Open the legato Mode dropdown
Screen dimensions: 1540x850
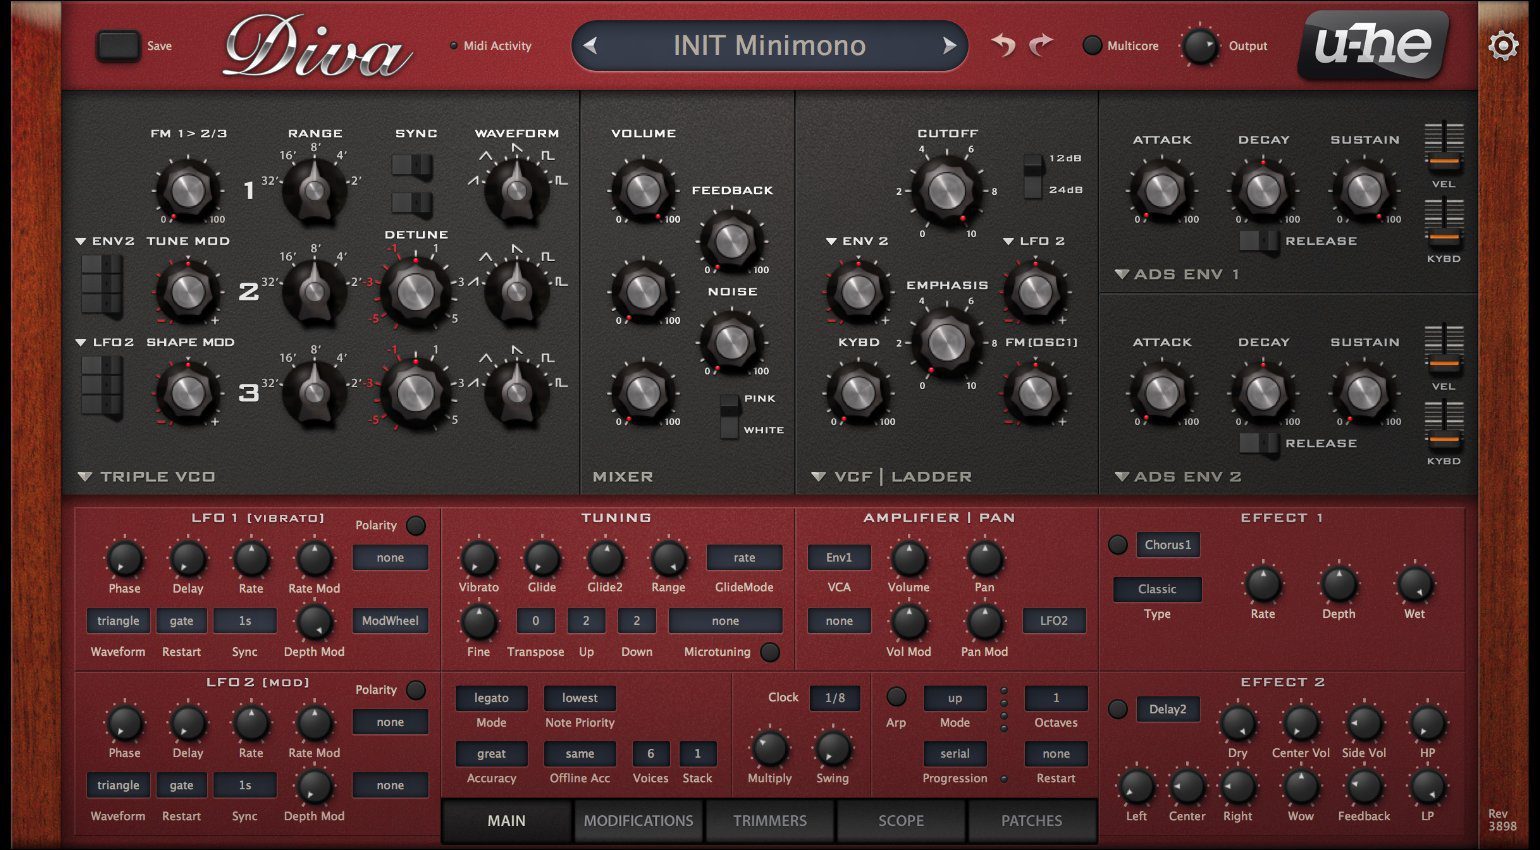click(491, 698)
